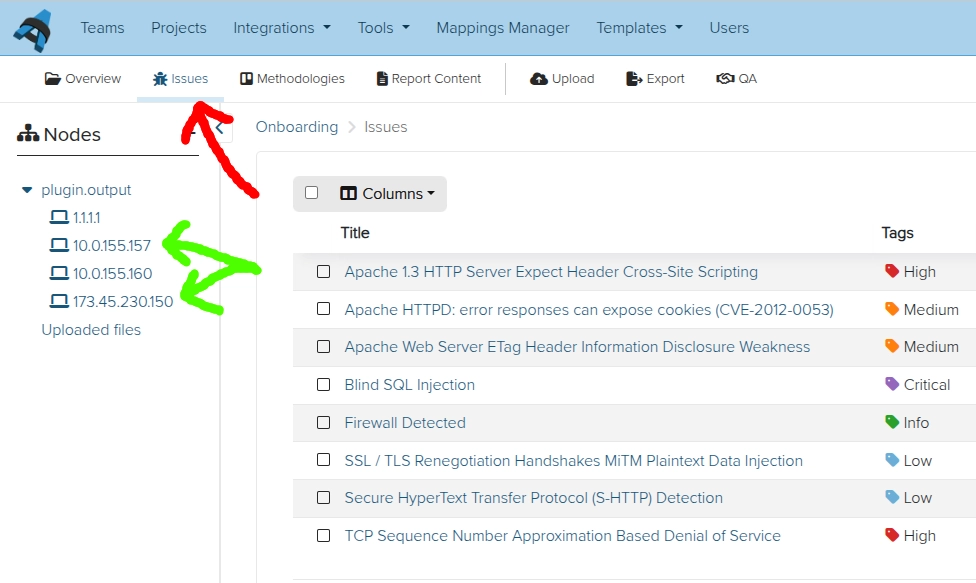This screenshot has width=976, height=583.
Task: Open Apache ETag Header Information Disclosure issue
Action: [x=577, y=347]
